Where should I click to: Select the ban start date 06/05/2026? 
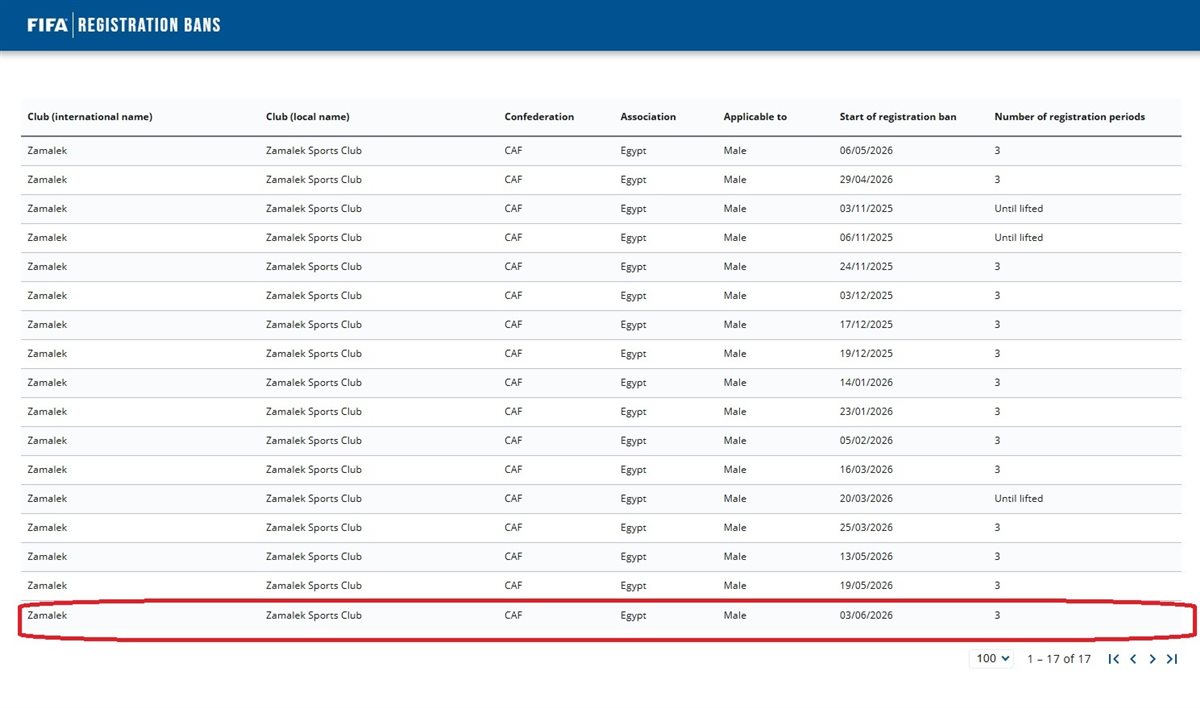[866, 151]
